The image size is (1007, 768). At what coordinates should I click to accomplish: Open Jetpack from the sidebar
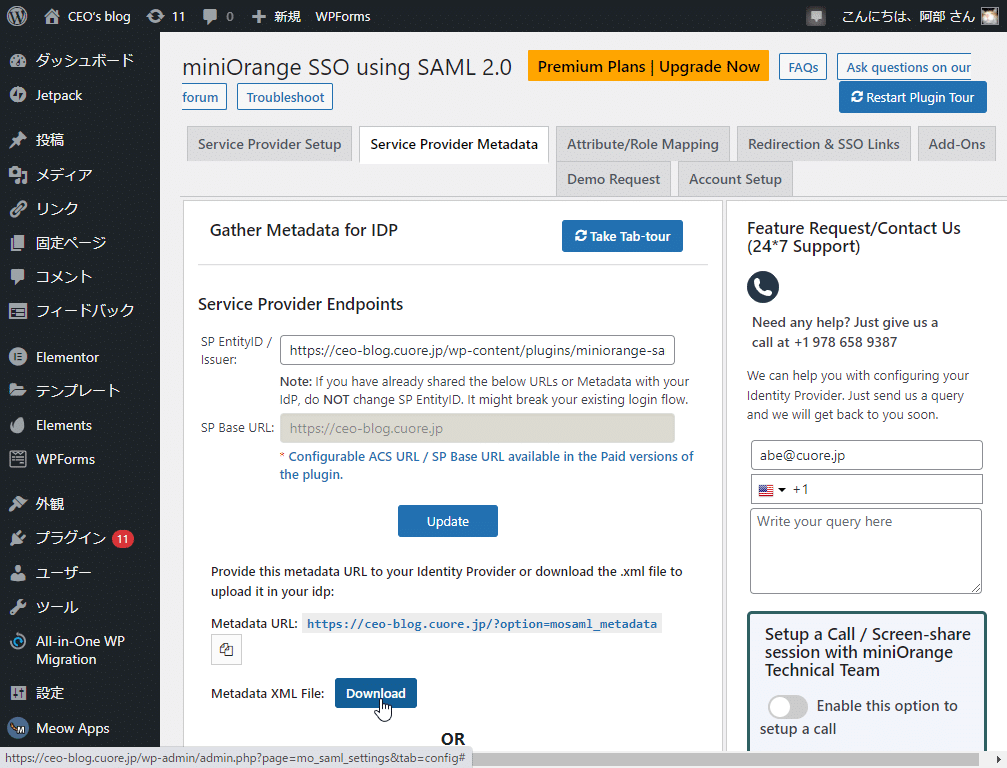(59, 95)
